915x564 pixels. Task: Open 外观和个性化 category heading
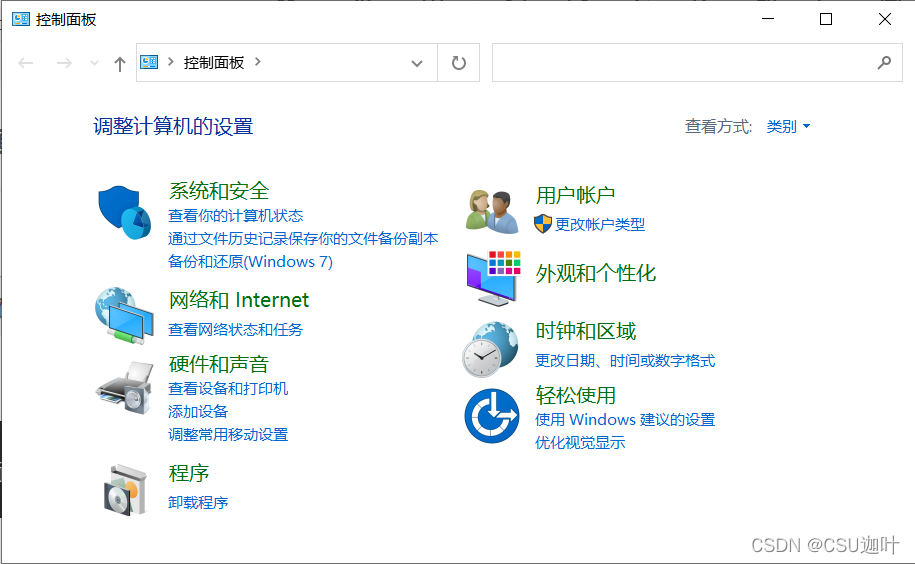click(x=596, y=273)
